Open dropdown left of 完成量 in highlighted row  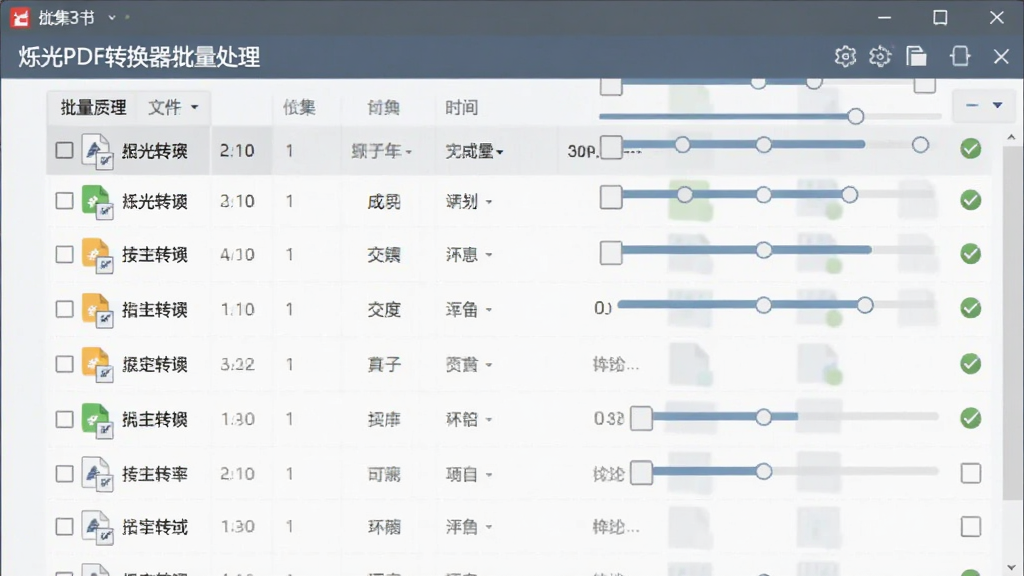coord(381,152)
